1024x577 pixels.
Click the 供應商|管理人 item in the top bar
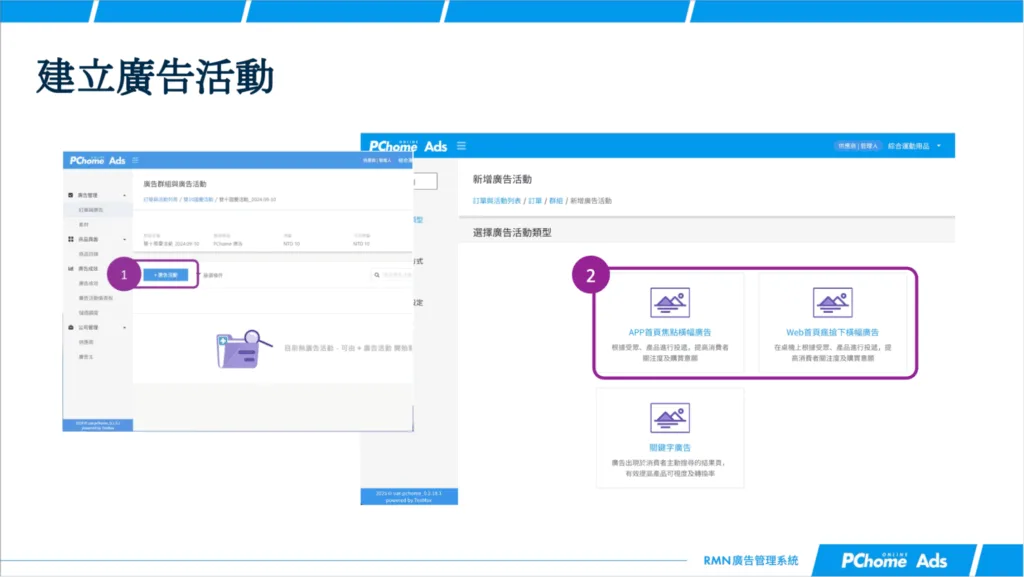tap(858, 145)
